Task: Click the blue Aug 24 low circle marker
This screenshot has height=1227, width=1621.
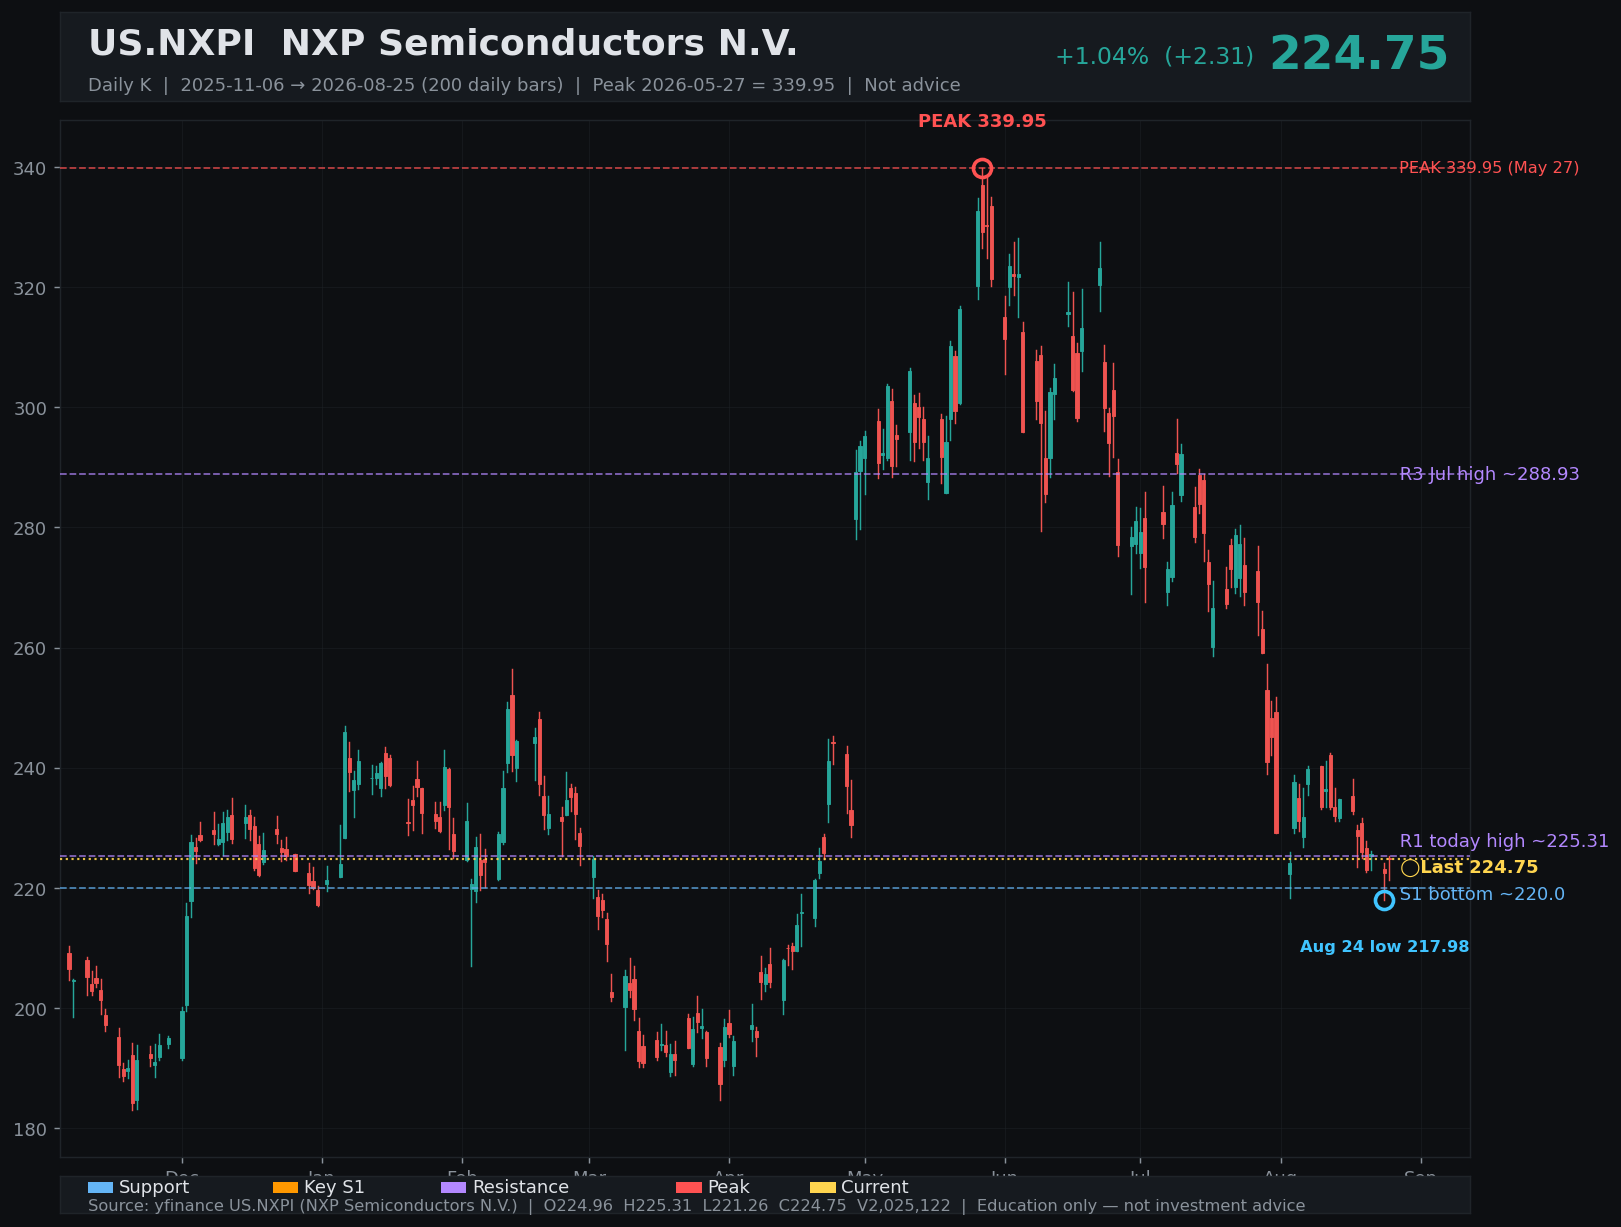Action: [x=1384, y=900]
